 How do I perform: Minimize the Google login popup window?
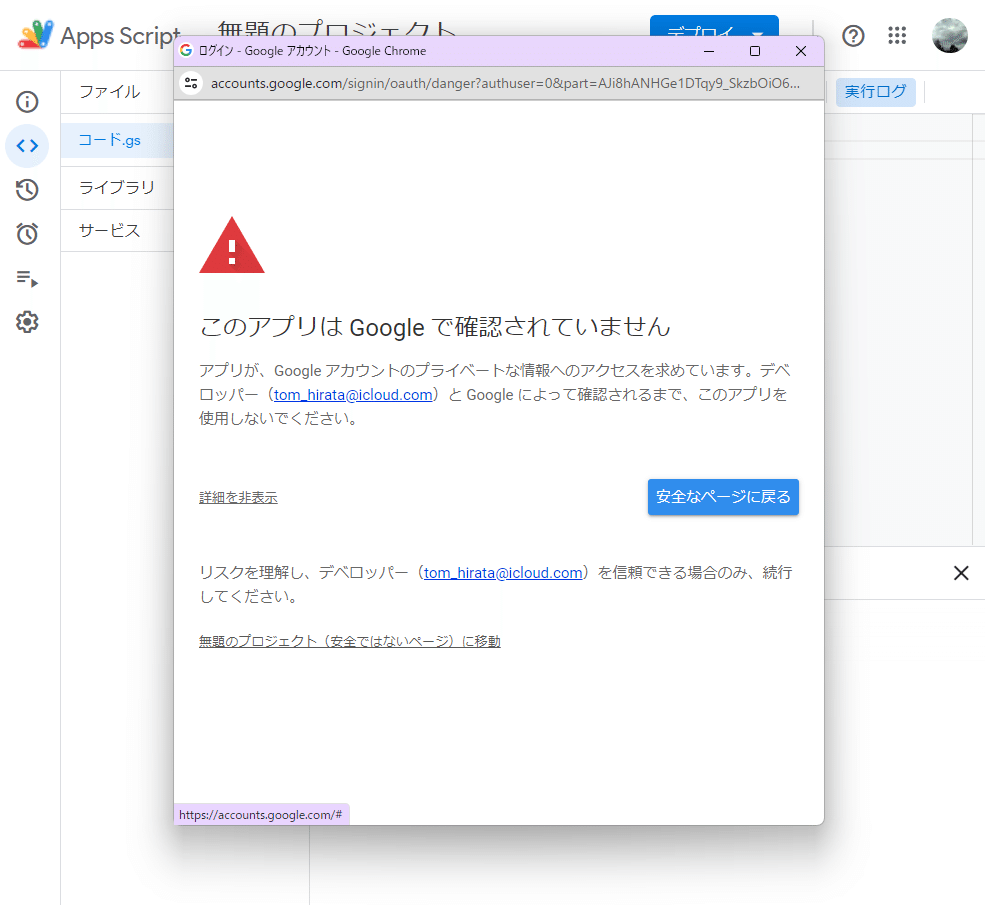tap(709, 51)
